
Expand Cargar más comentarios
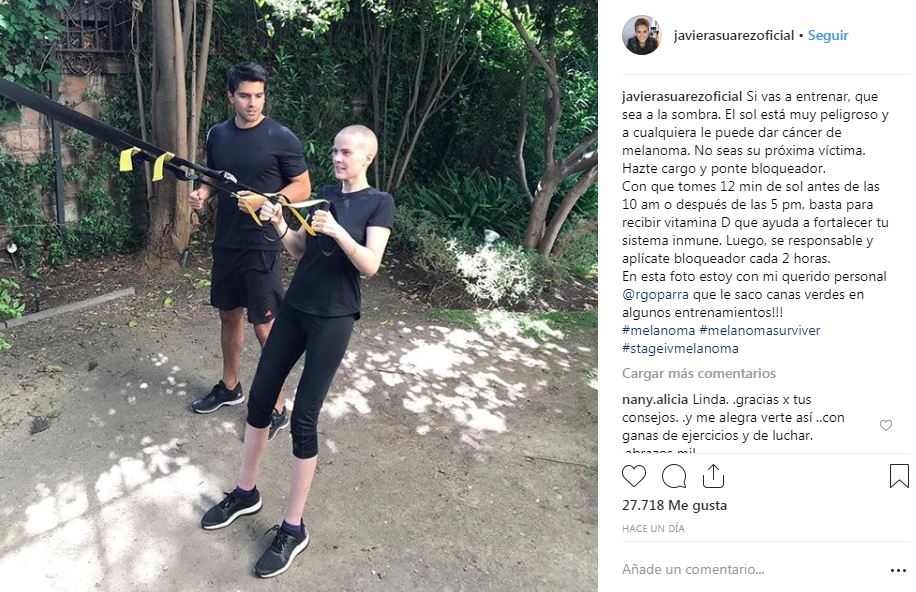coord(699,373)
